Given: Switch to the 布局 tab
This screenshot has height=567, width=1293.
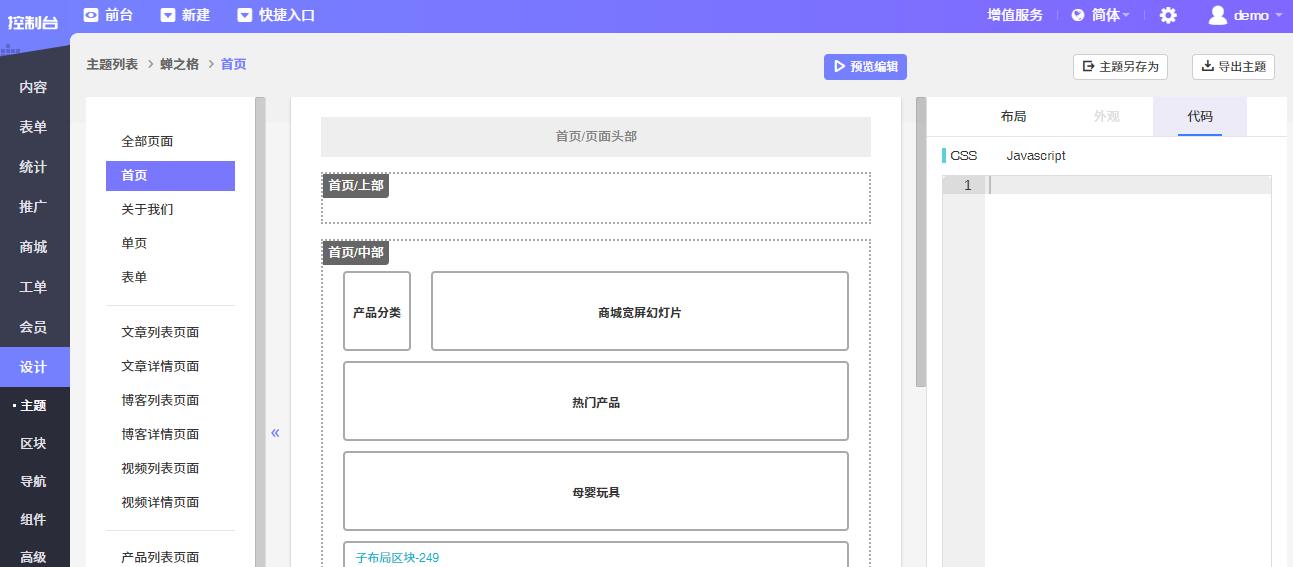Looking at the screenshot, I should point(1013,116).
